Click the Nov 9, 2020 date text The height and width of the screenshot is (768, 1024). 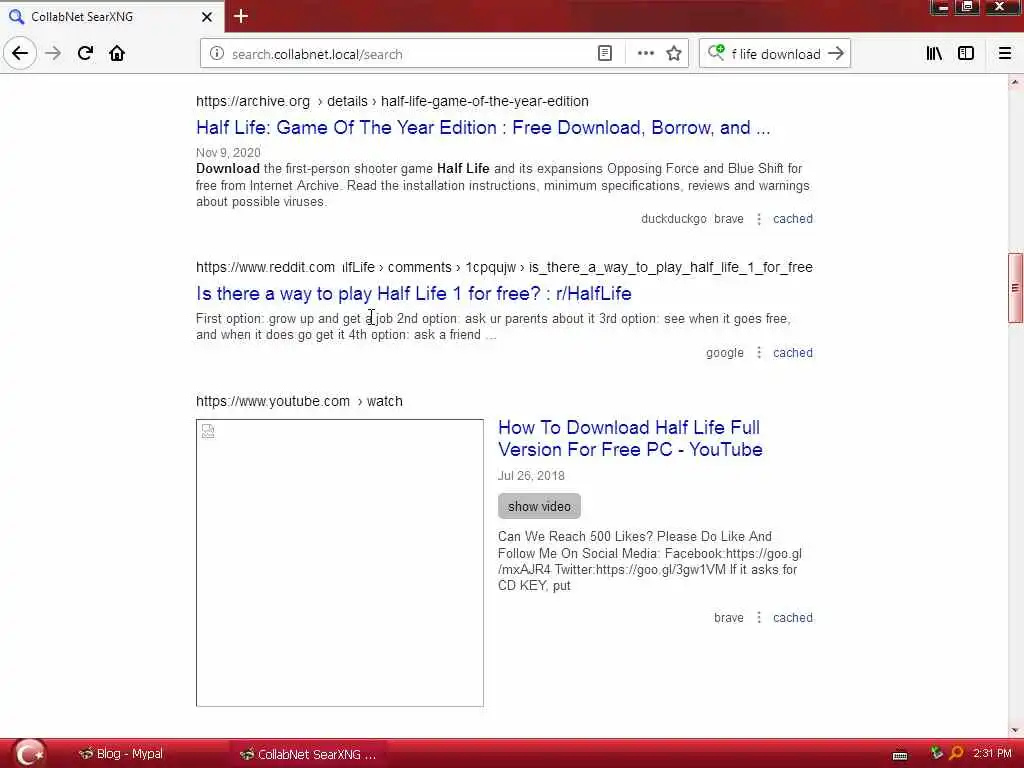point(228,152)
